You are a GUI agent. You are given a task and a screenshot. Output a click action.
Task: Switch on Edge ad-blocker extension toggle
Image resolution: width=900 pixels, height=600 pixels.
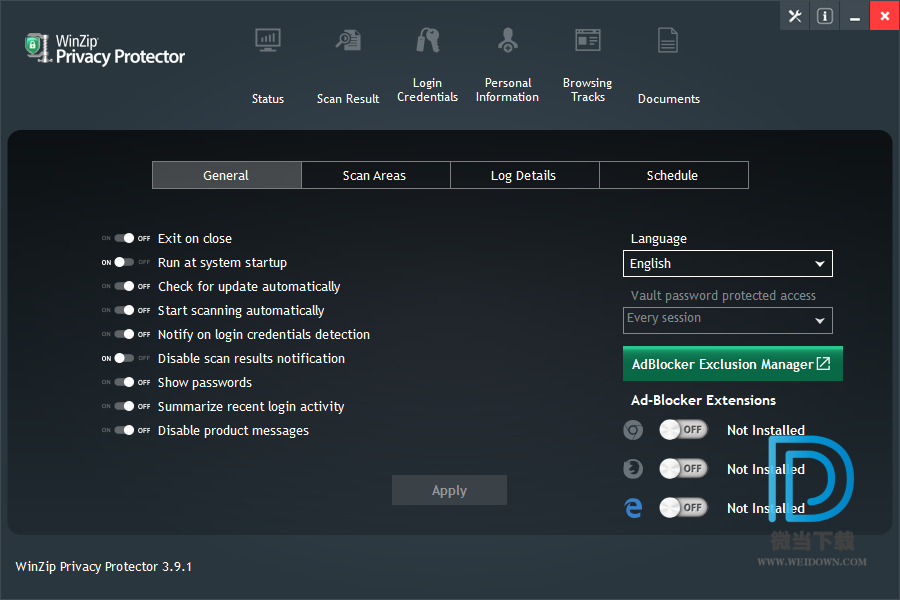[x=683, y=508]
